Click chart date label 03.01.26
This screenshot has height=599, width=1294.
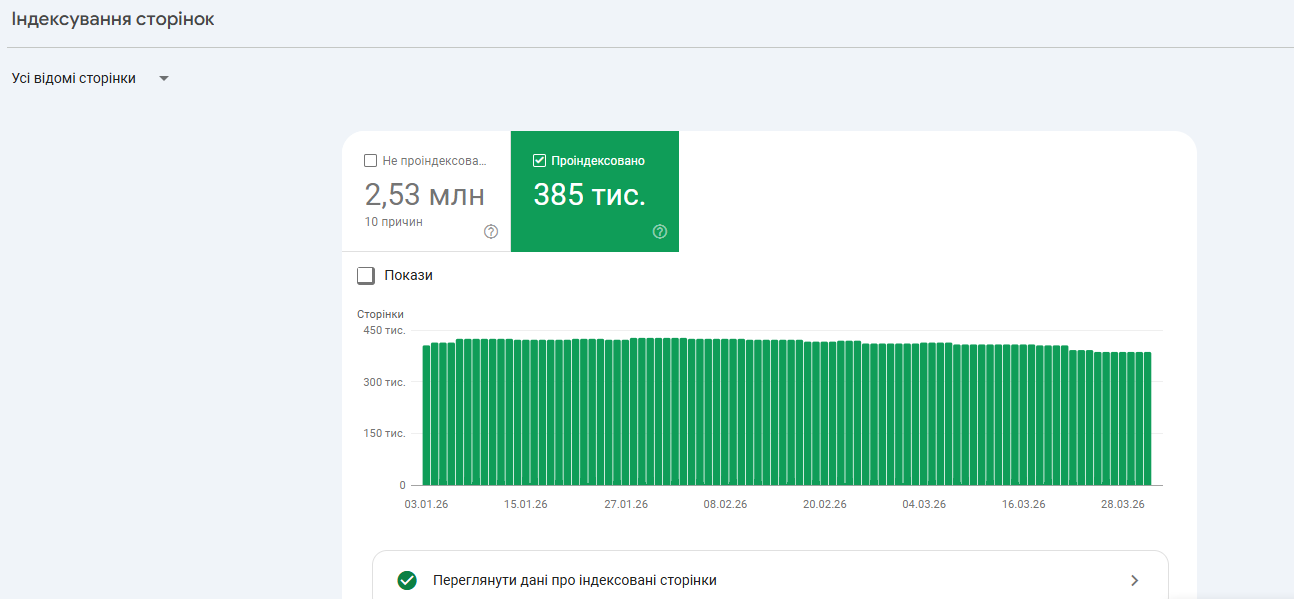(x=426, y=504)
